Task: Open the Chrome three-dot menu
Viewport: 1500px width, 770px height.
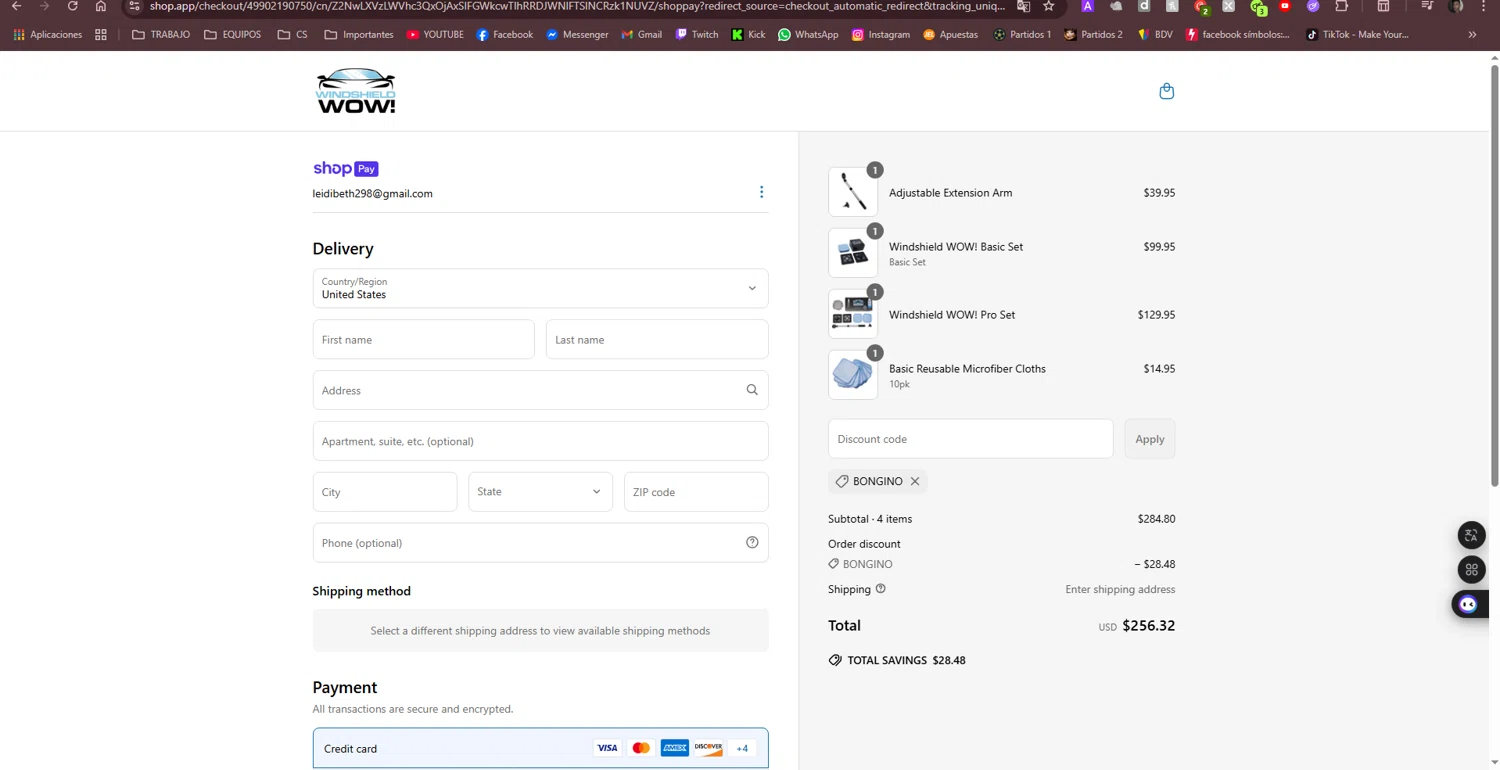Action: click(x=1483, y=6)
